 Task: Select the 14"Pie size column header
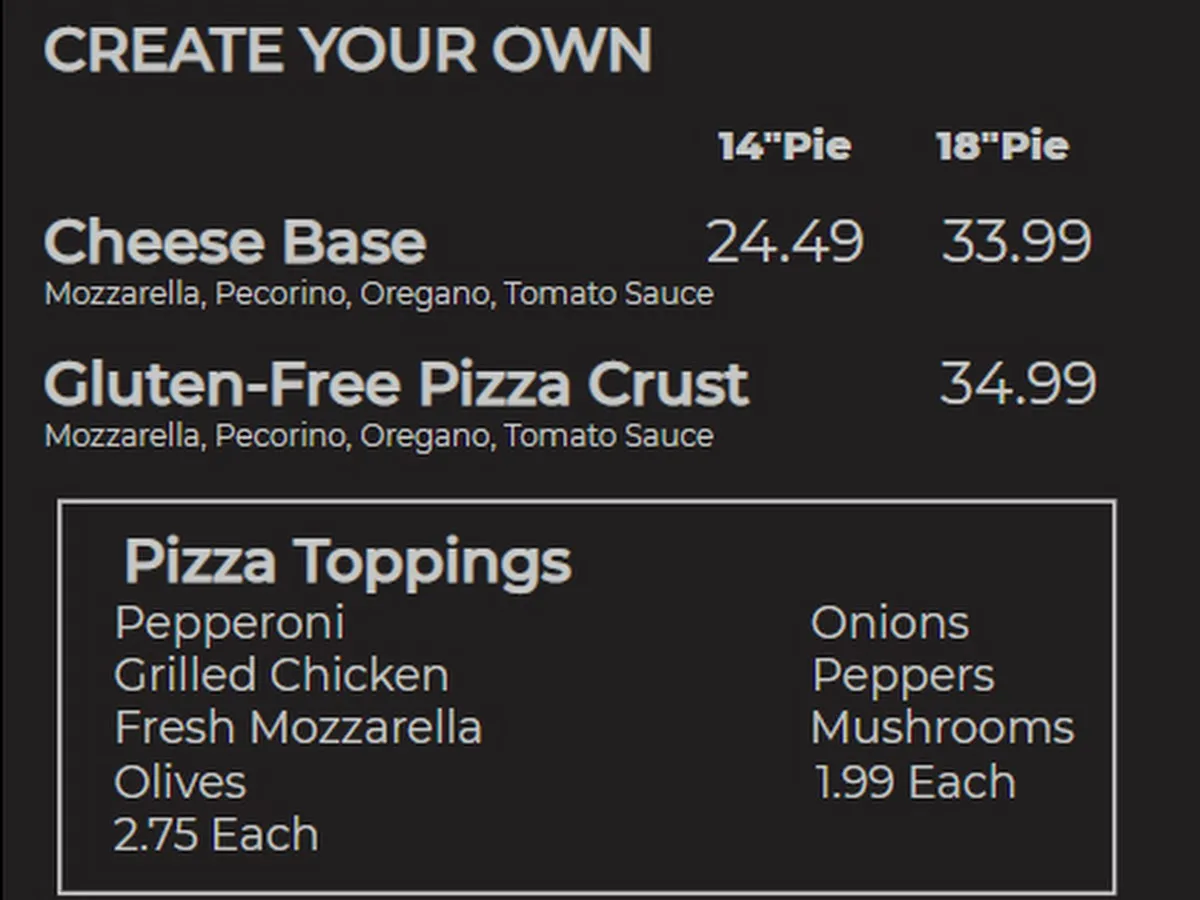[784, 147]
